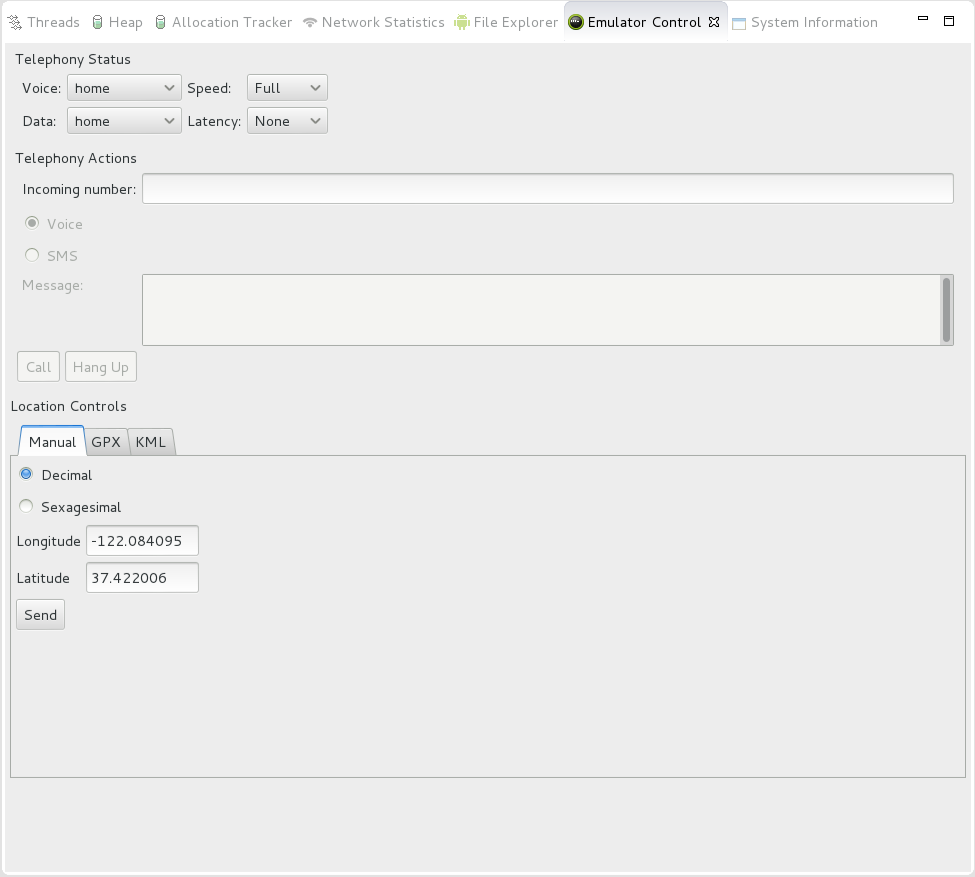Maximize the view panel
Viewport: 975px width, 877px height.
coord(949,21)
